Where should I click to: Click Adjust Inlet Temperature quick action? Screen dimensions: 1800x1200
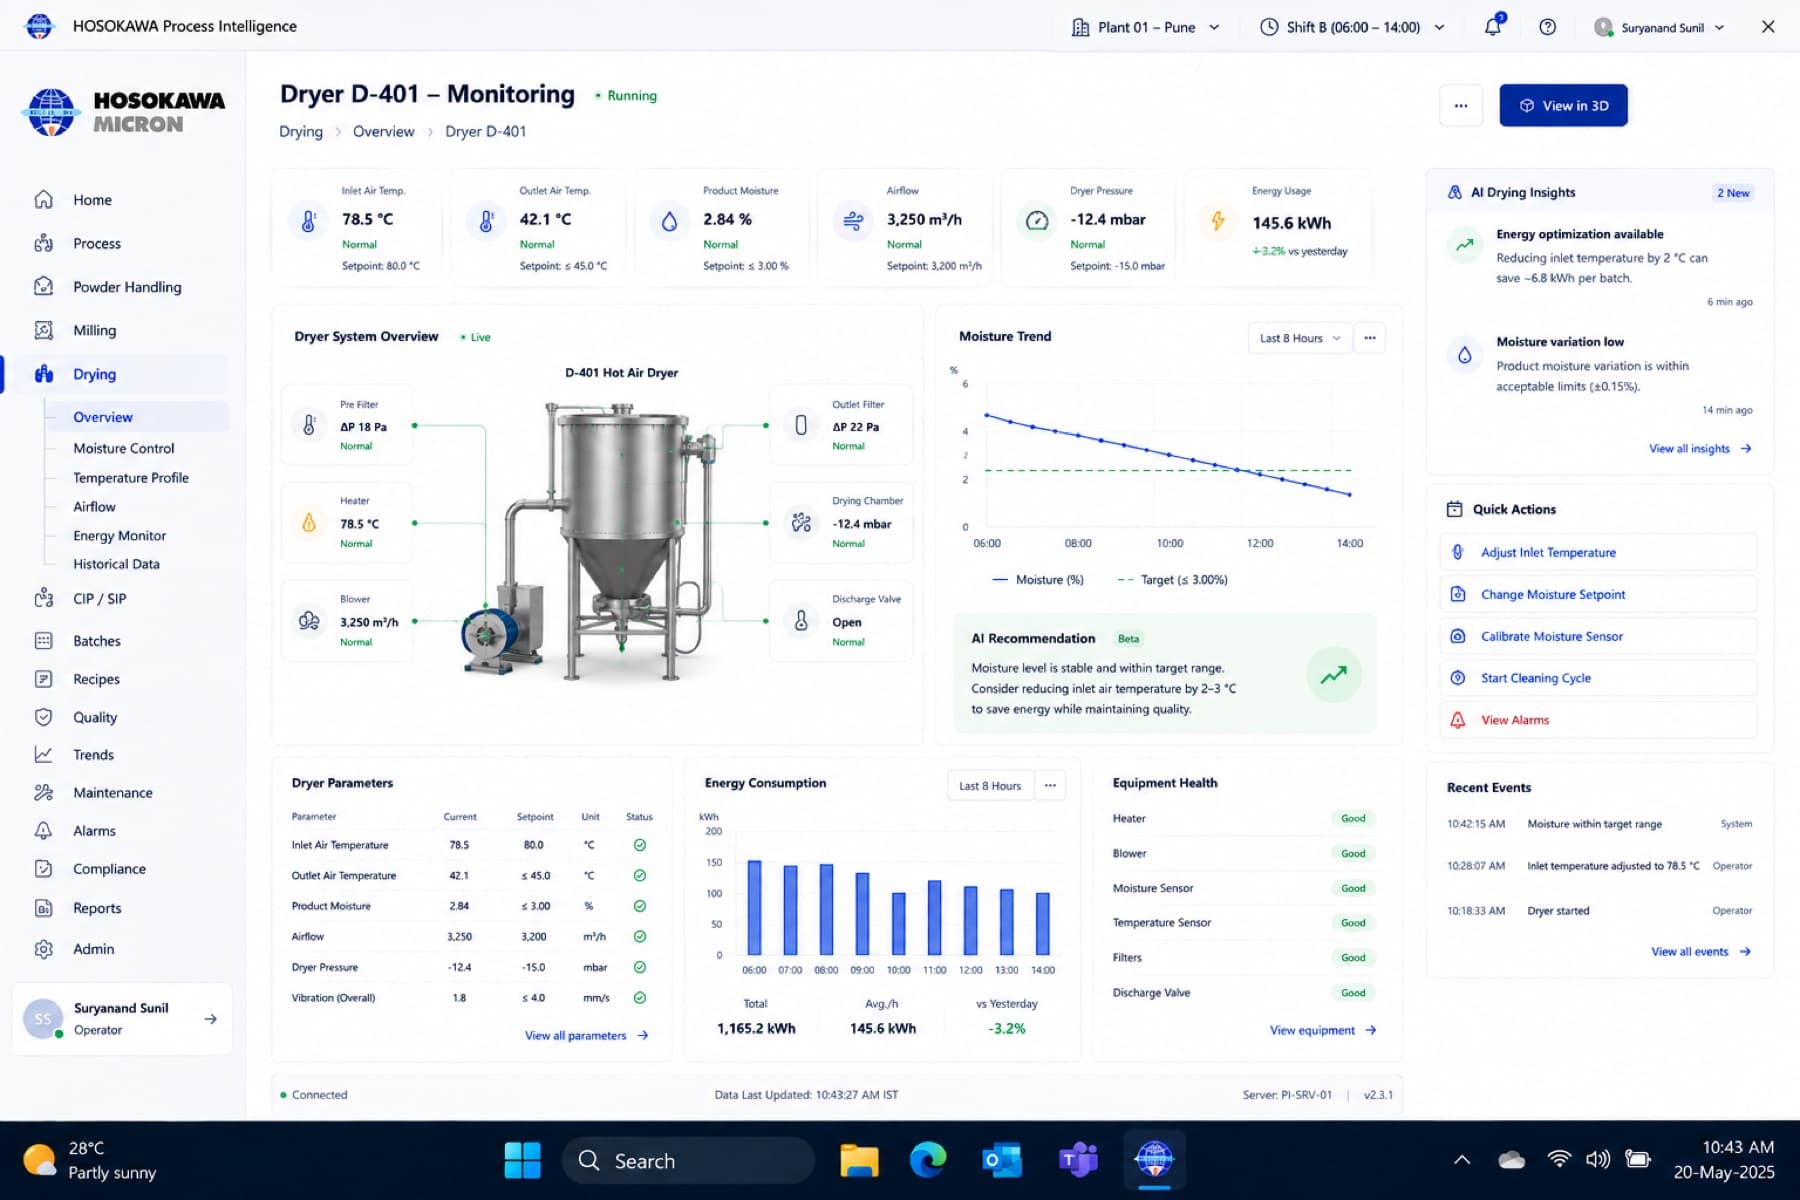click(1598, 552)
